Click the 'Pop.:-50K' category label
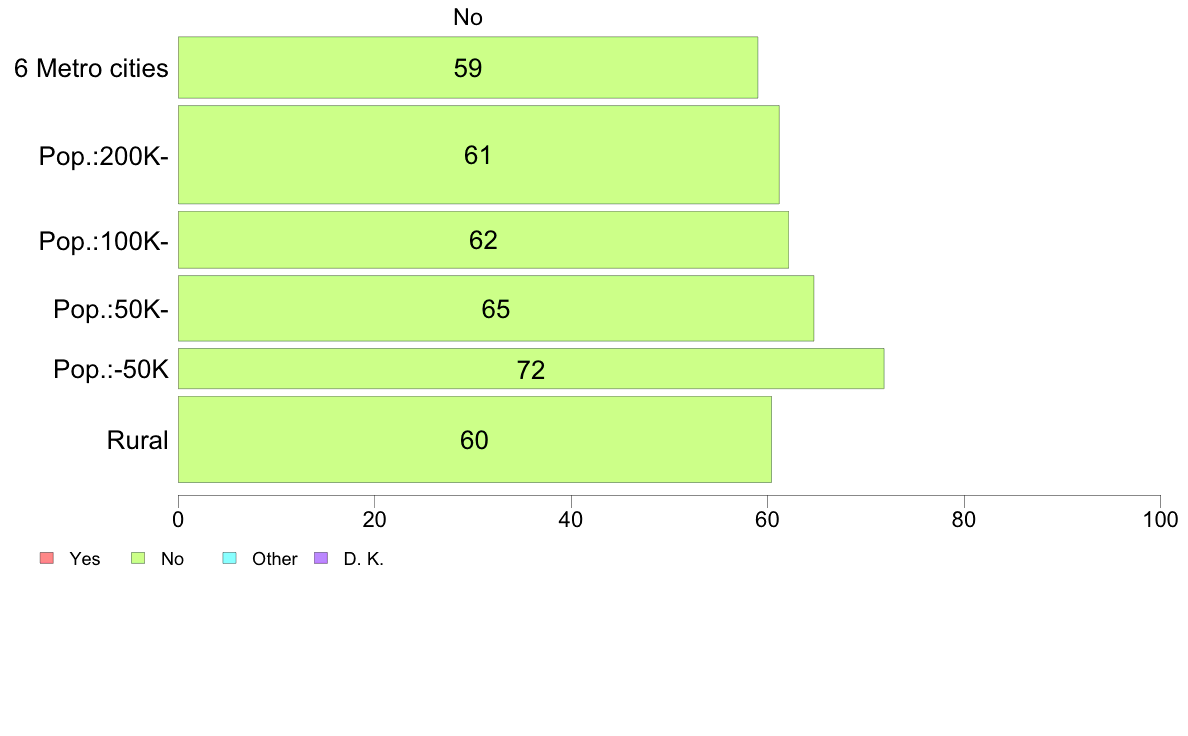 point(111,371)
